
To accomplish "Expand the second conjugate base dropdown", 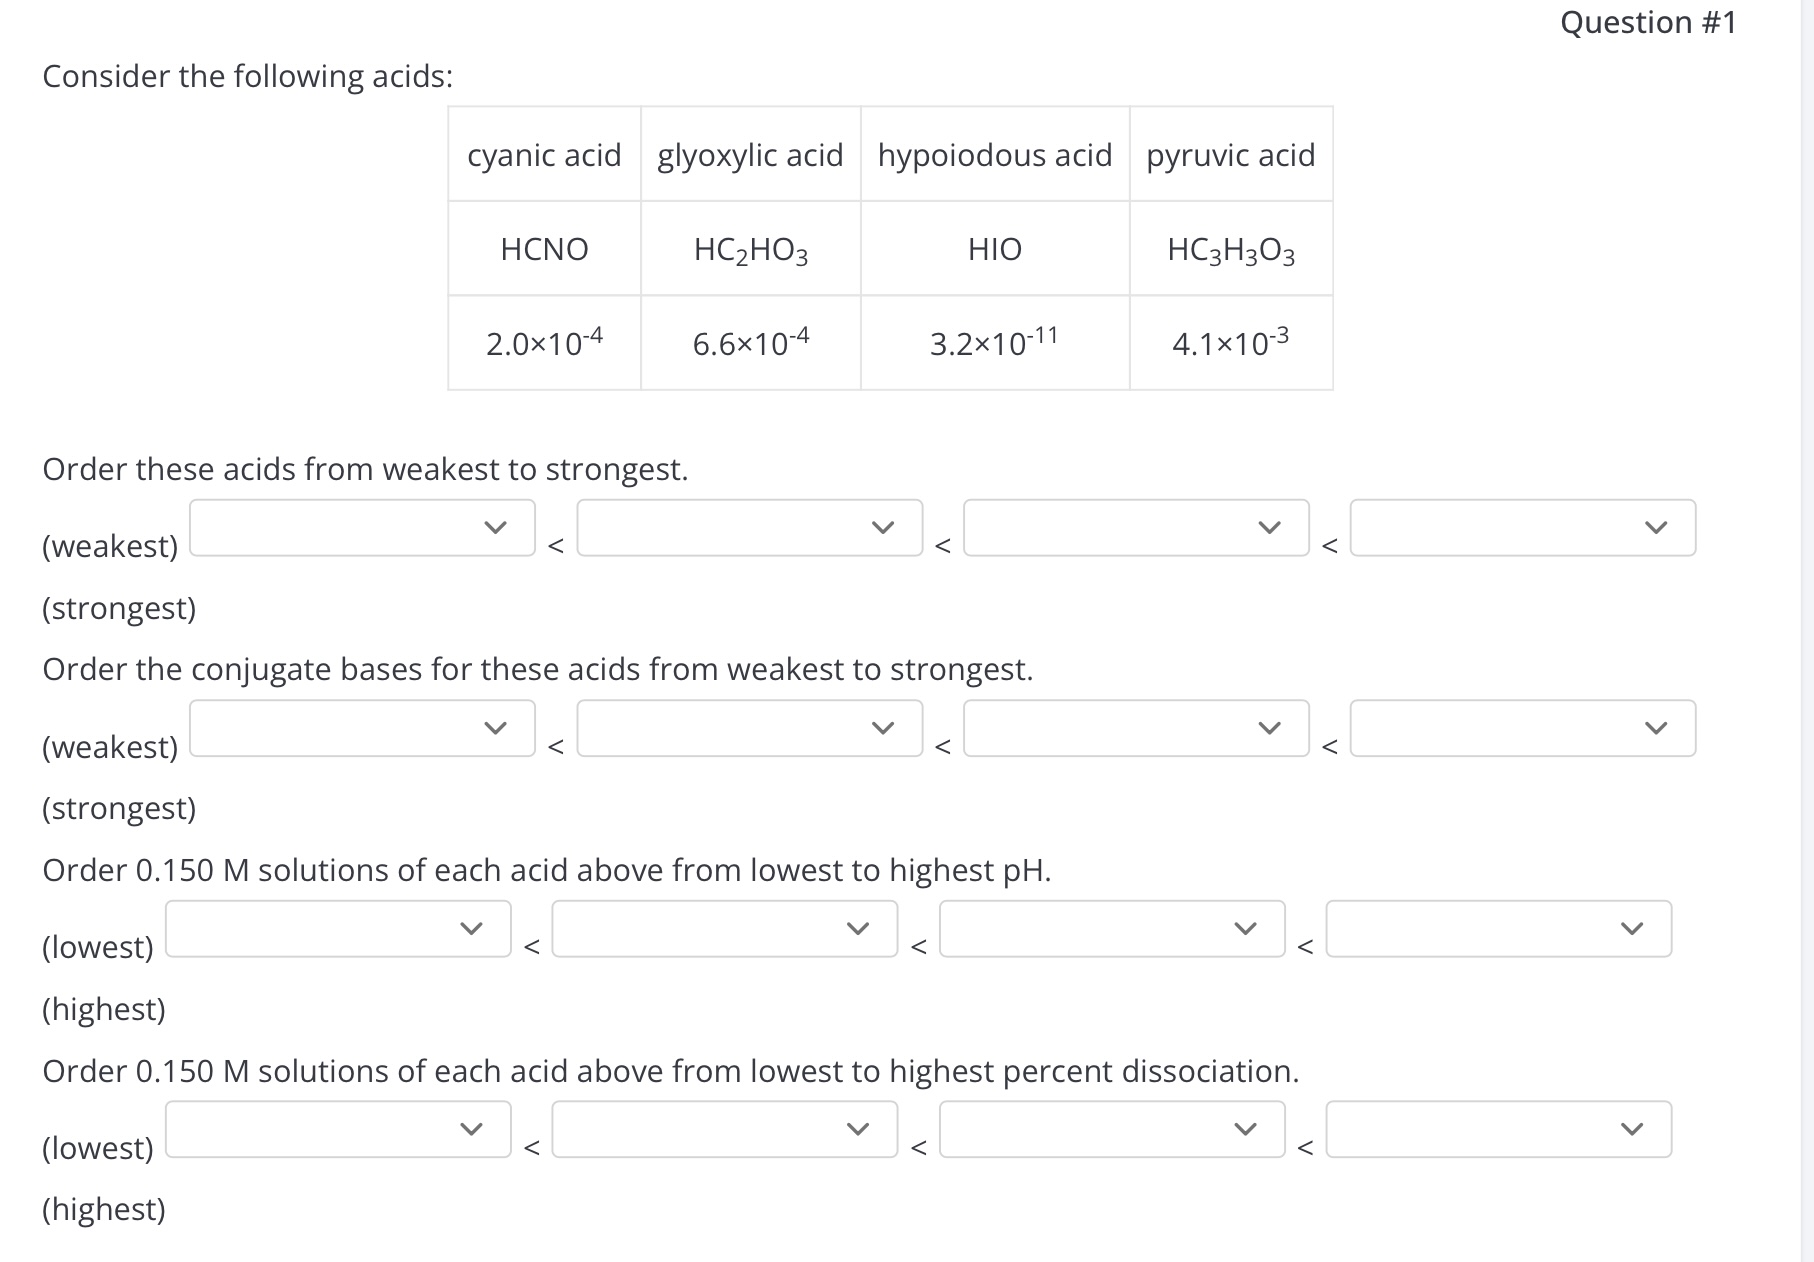I will [x=749, y=729].
